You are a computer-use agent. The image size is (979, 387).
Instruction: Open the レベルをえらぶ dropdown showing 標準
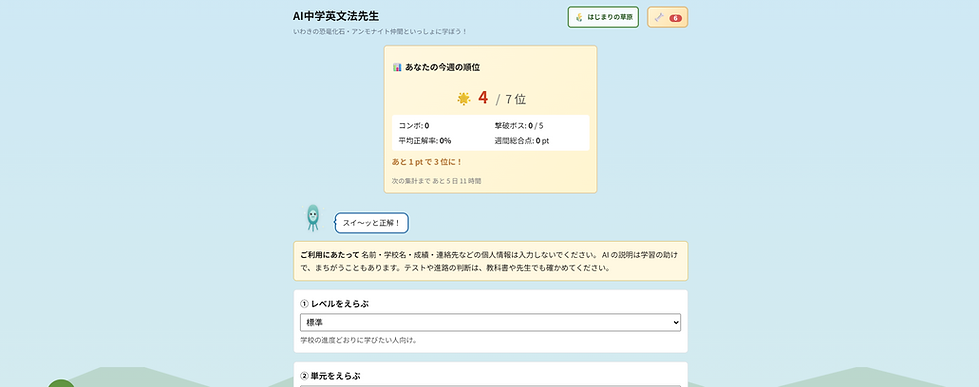pos(490,322)
